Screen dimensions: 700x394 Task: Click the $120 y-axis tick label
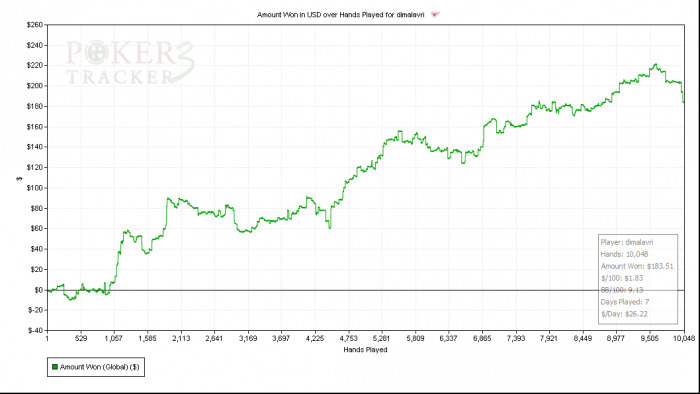click(35, 167)
